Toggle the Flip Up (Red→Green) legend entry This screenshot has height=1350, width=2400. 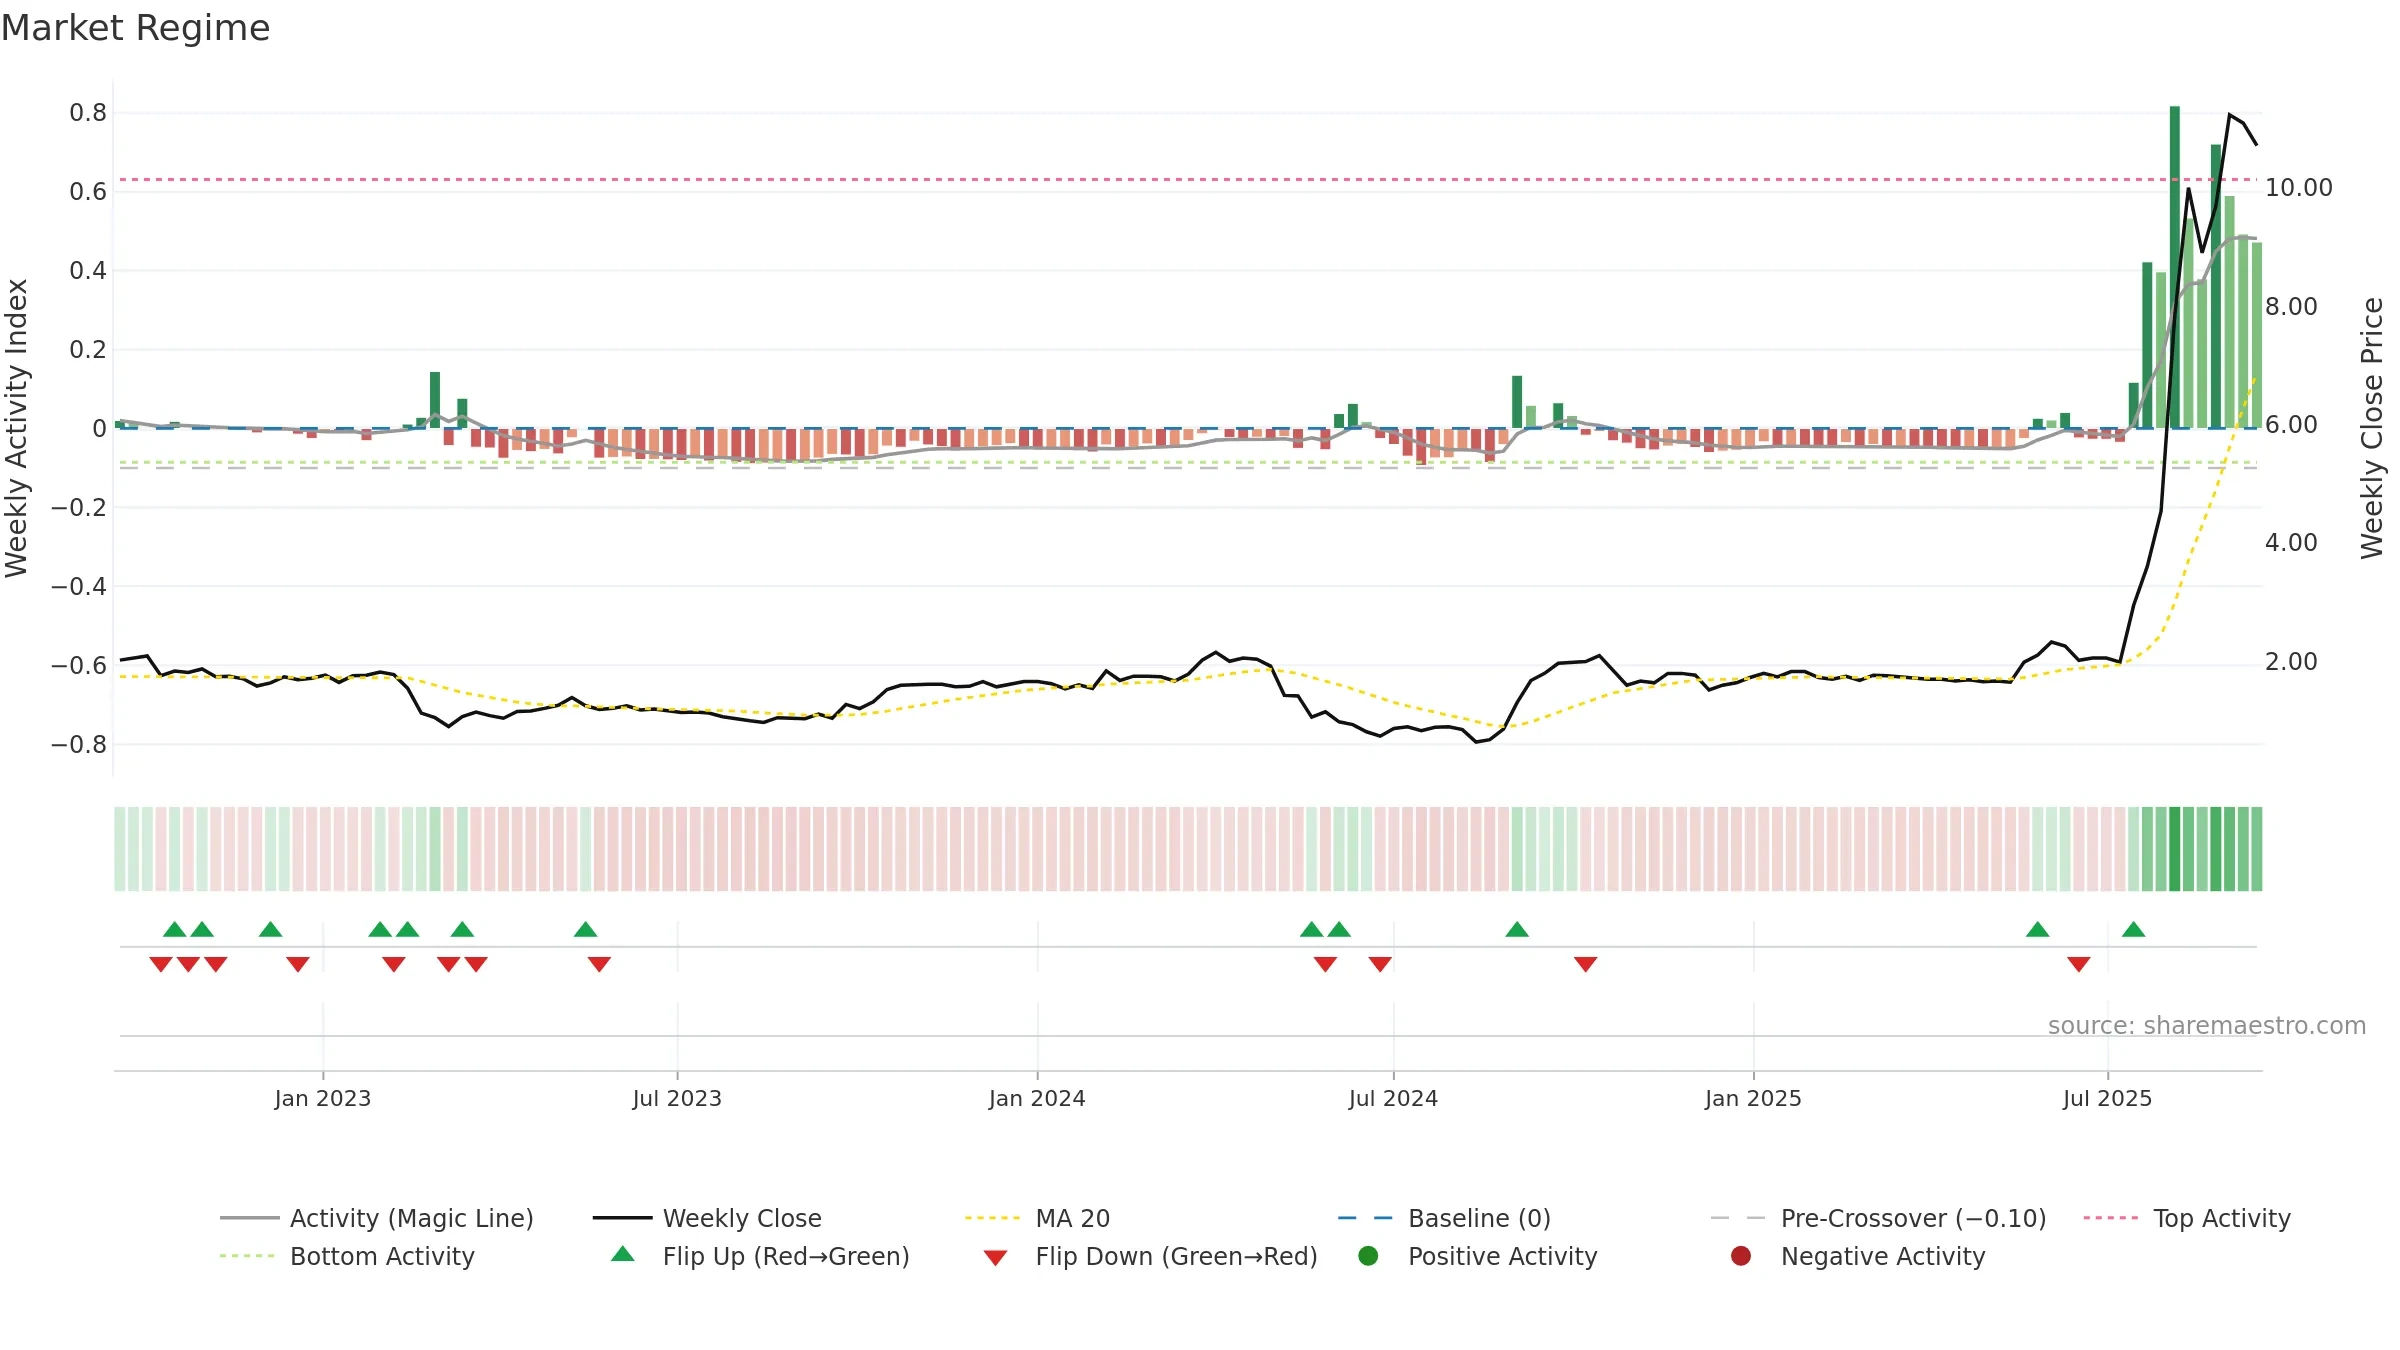[x=760, y=1256]
